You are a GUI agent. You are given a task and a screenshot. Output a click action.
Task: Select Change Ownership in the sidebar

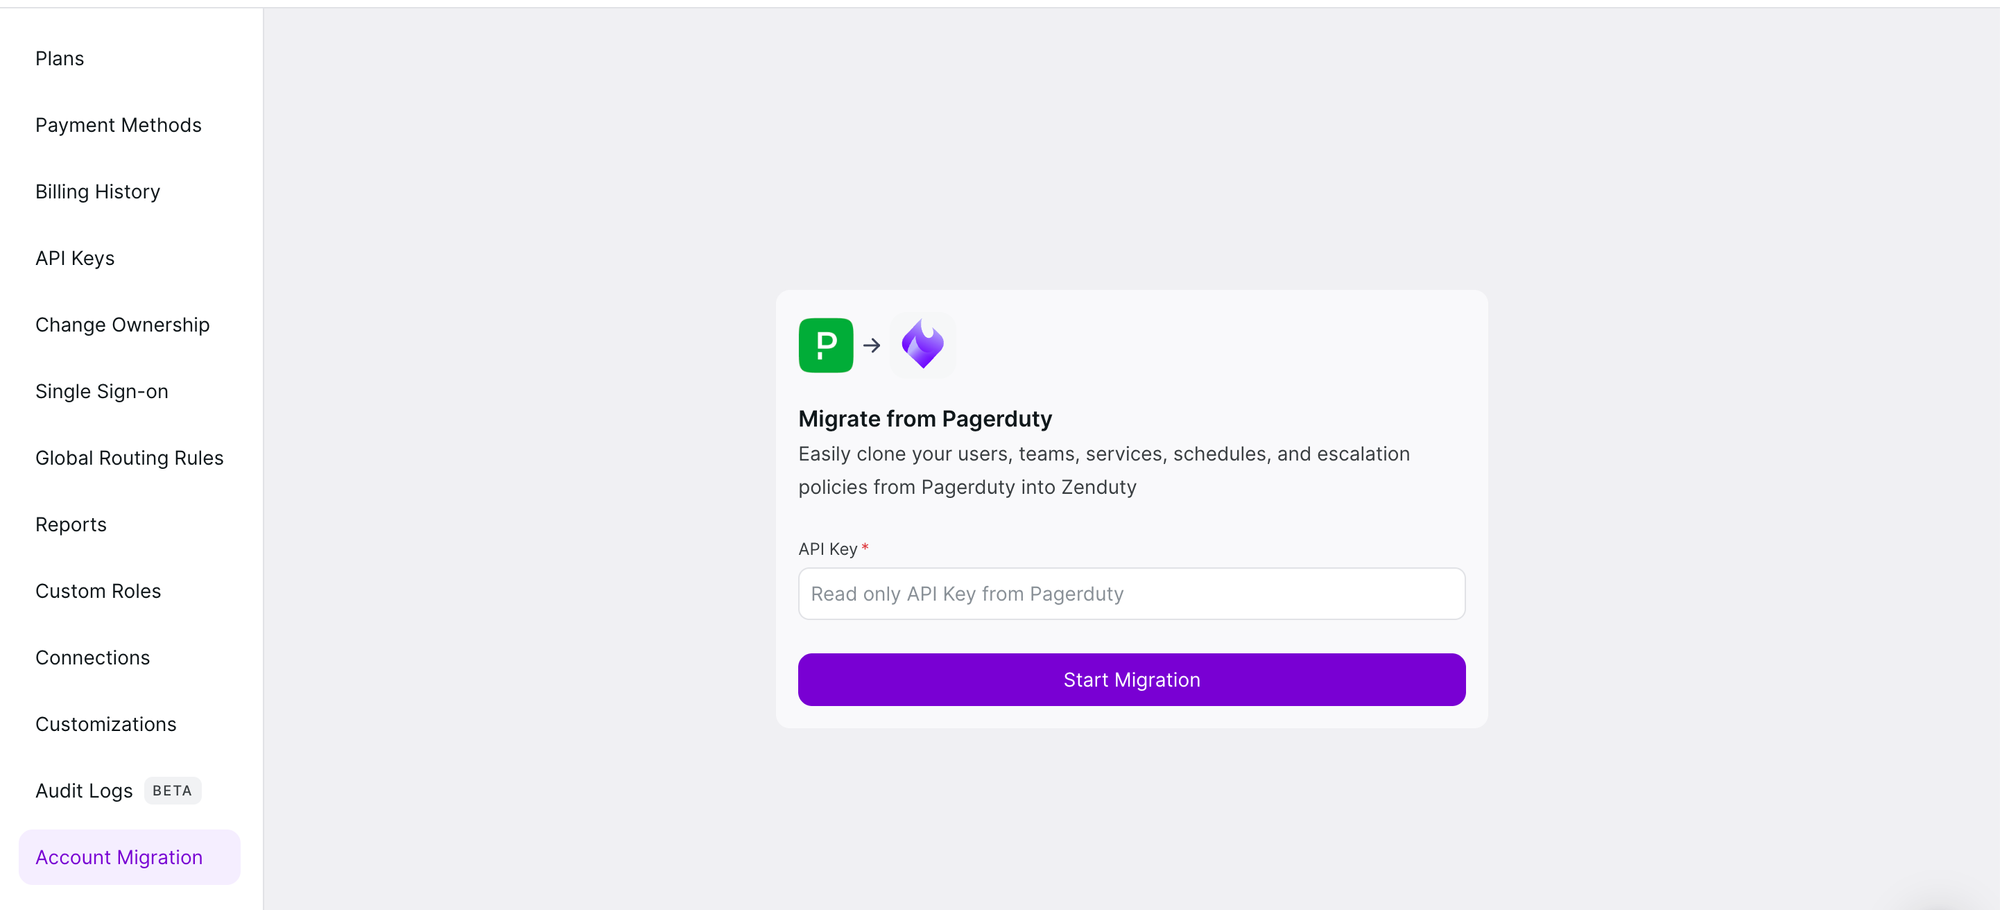[x=122, y=325]
